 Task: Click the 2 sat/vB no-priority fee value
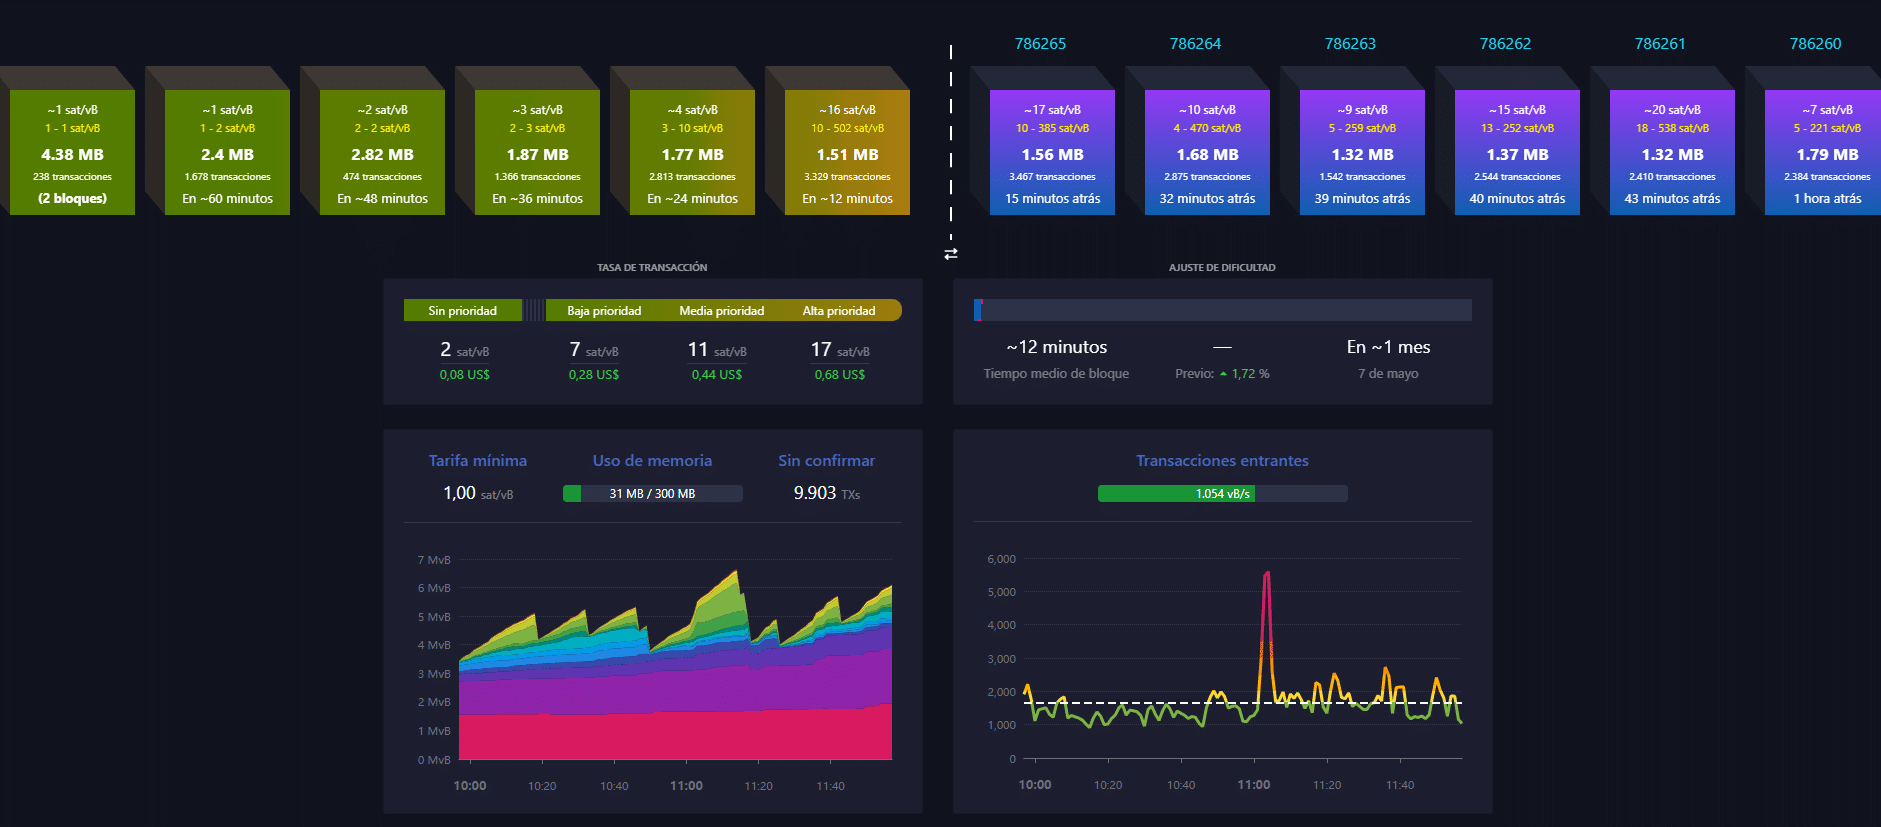464,350
